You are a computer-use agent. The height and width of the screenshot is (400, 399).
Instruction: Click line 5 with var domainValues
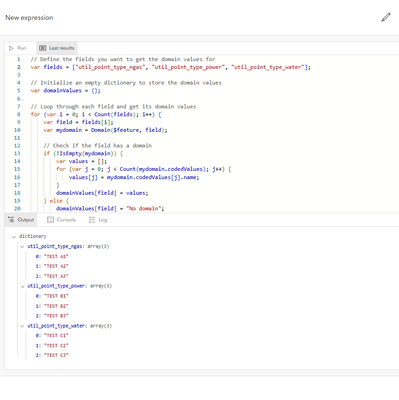(65, 91)
